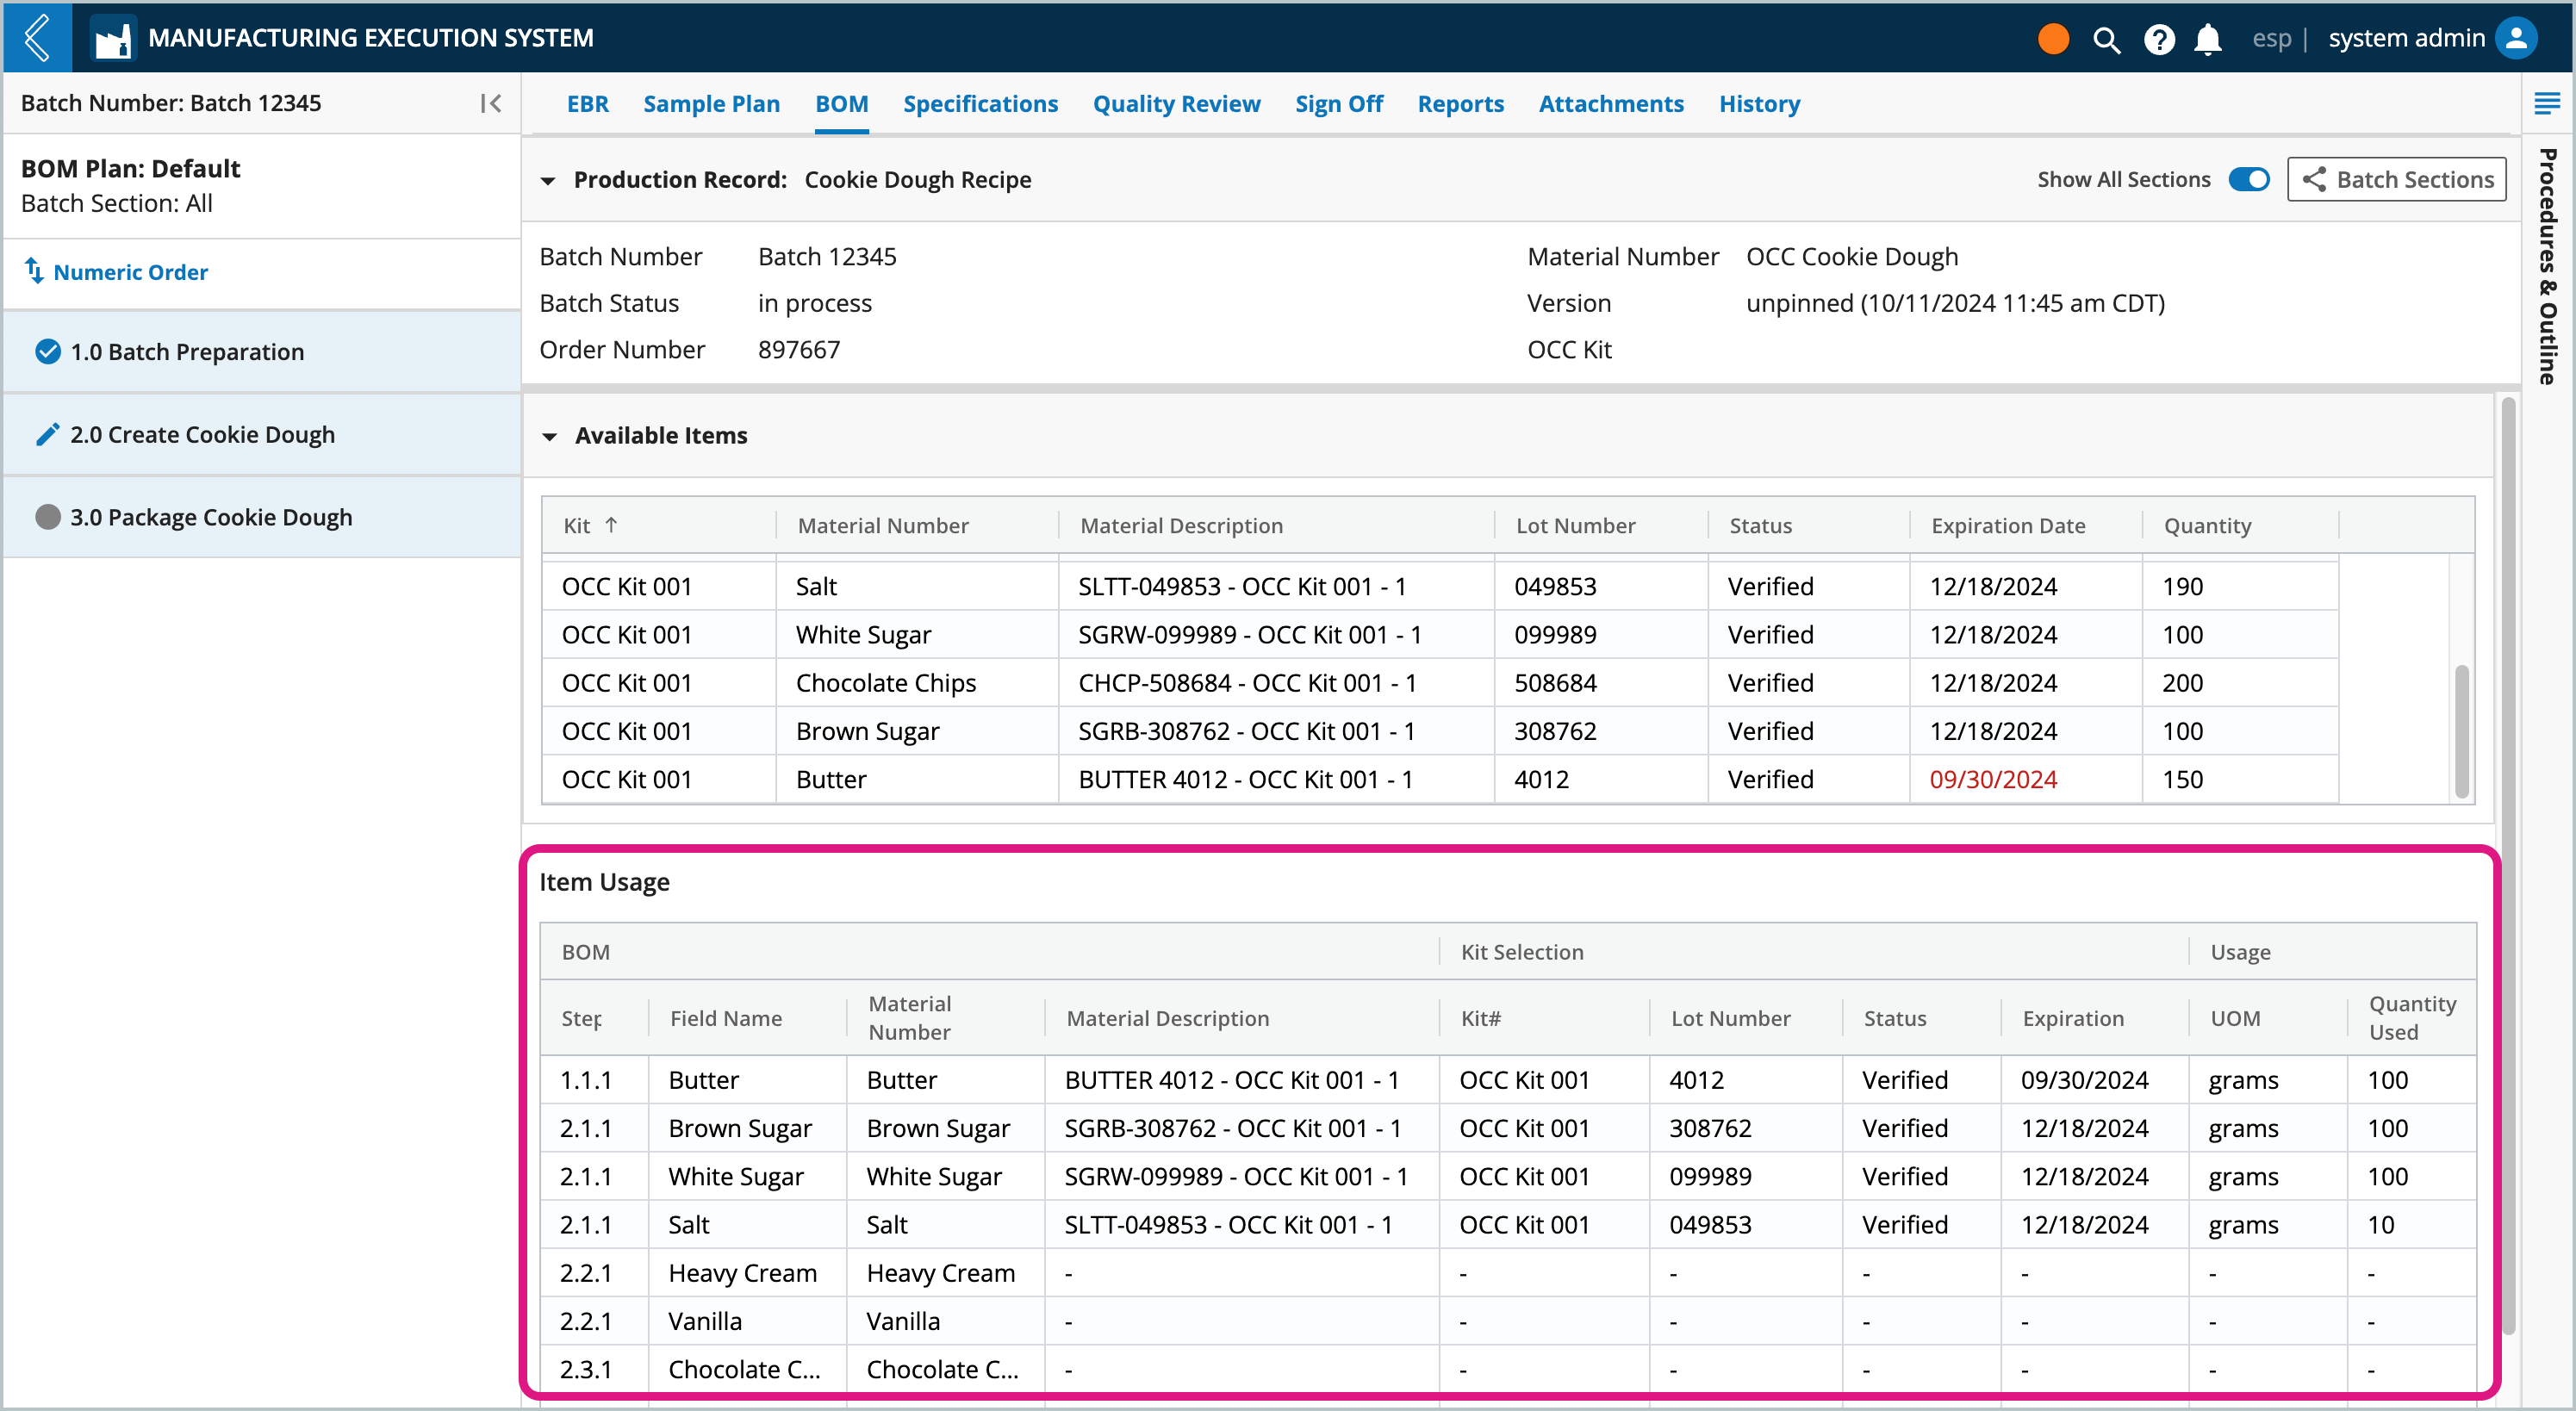Switch to the EBR tab
The image size is (2576, 1411).
587,103
